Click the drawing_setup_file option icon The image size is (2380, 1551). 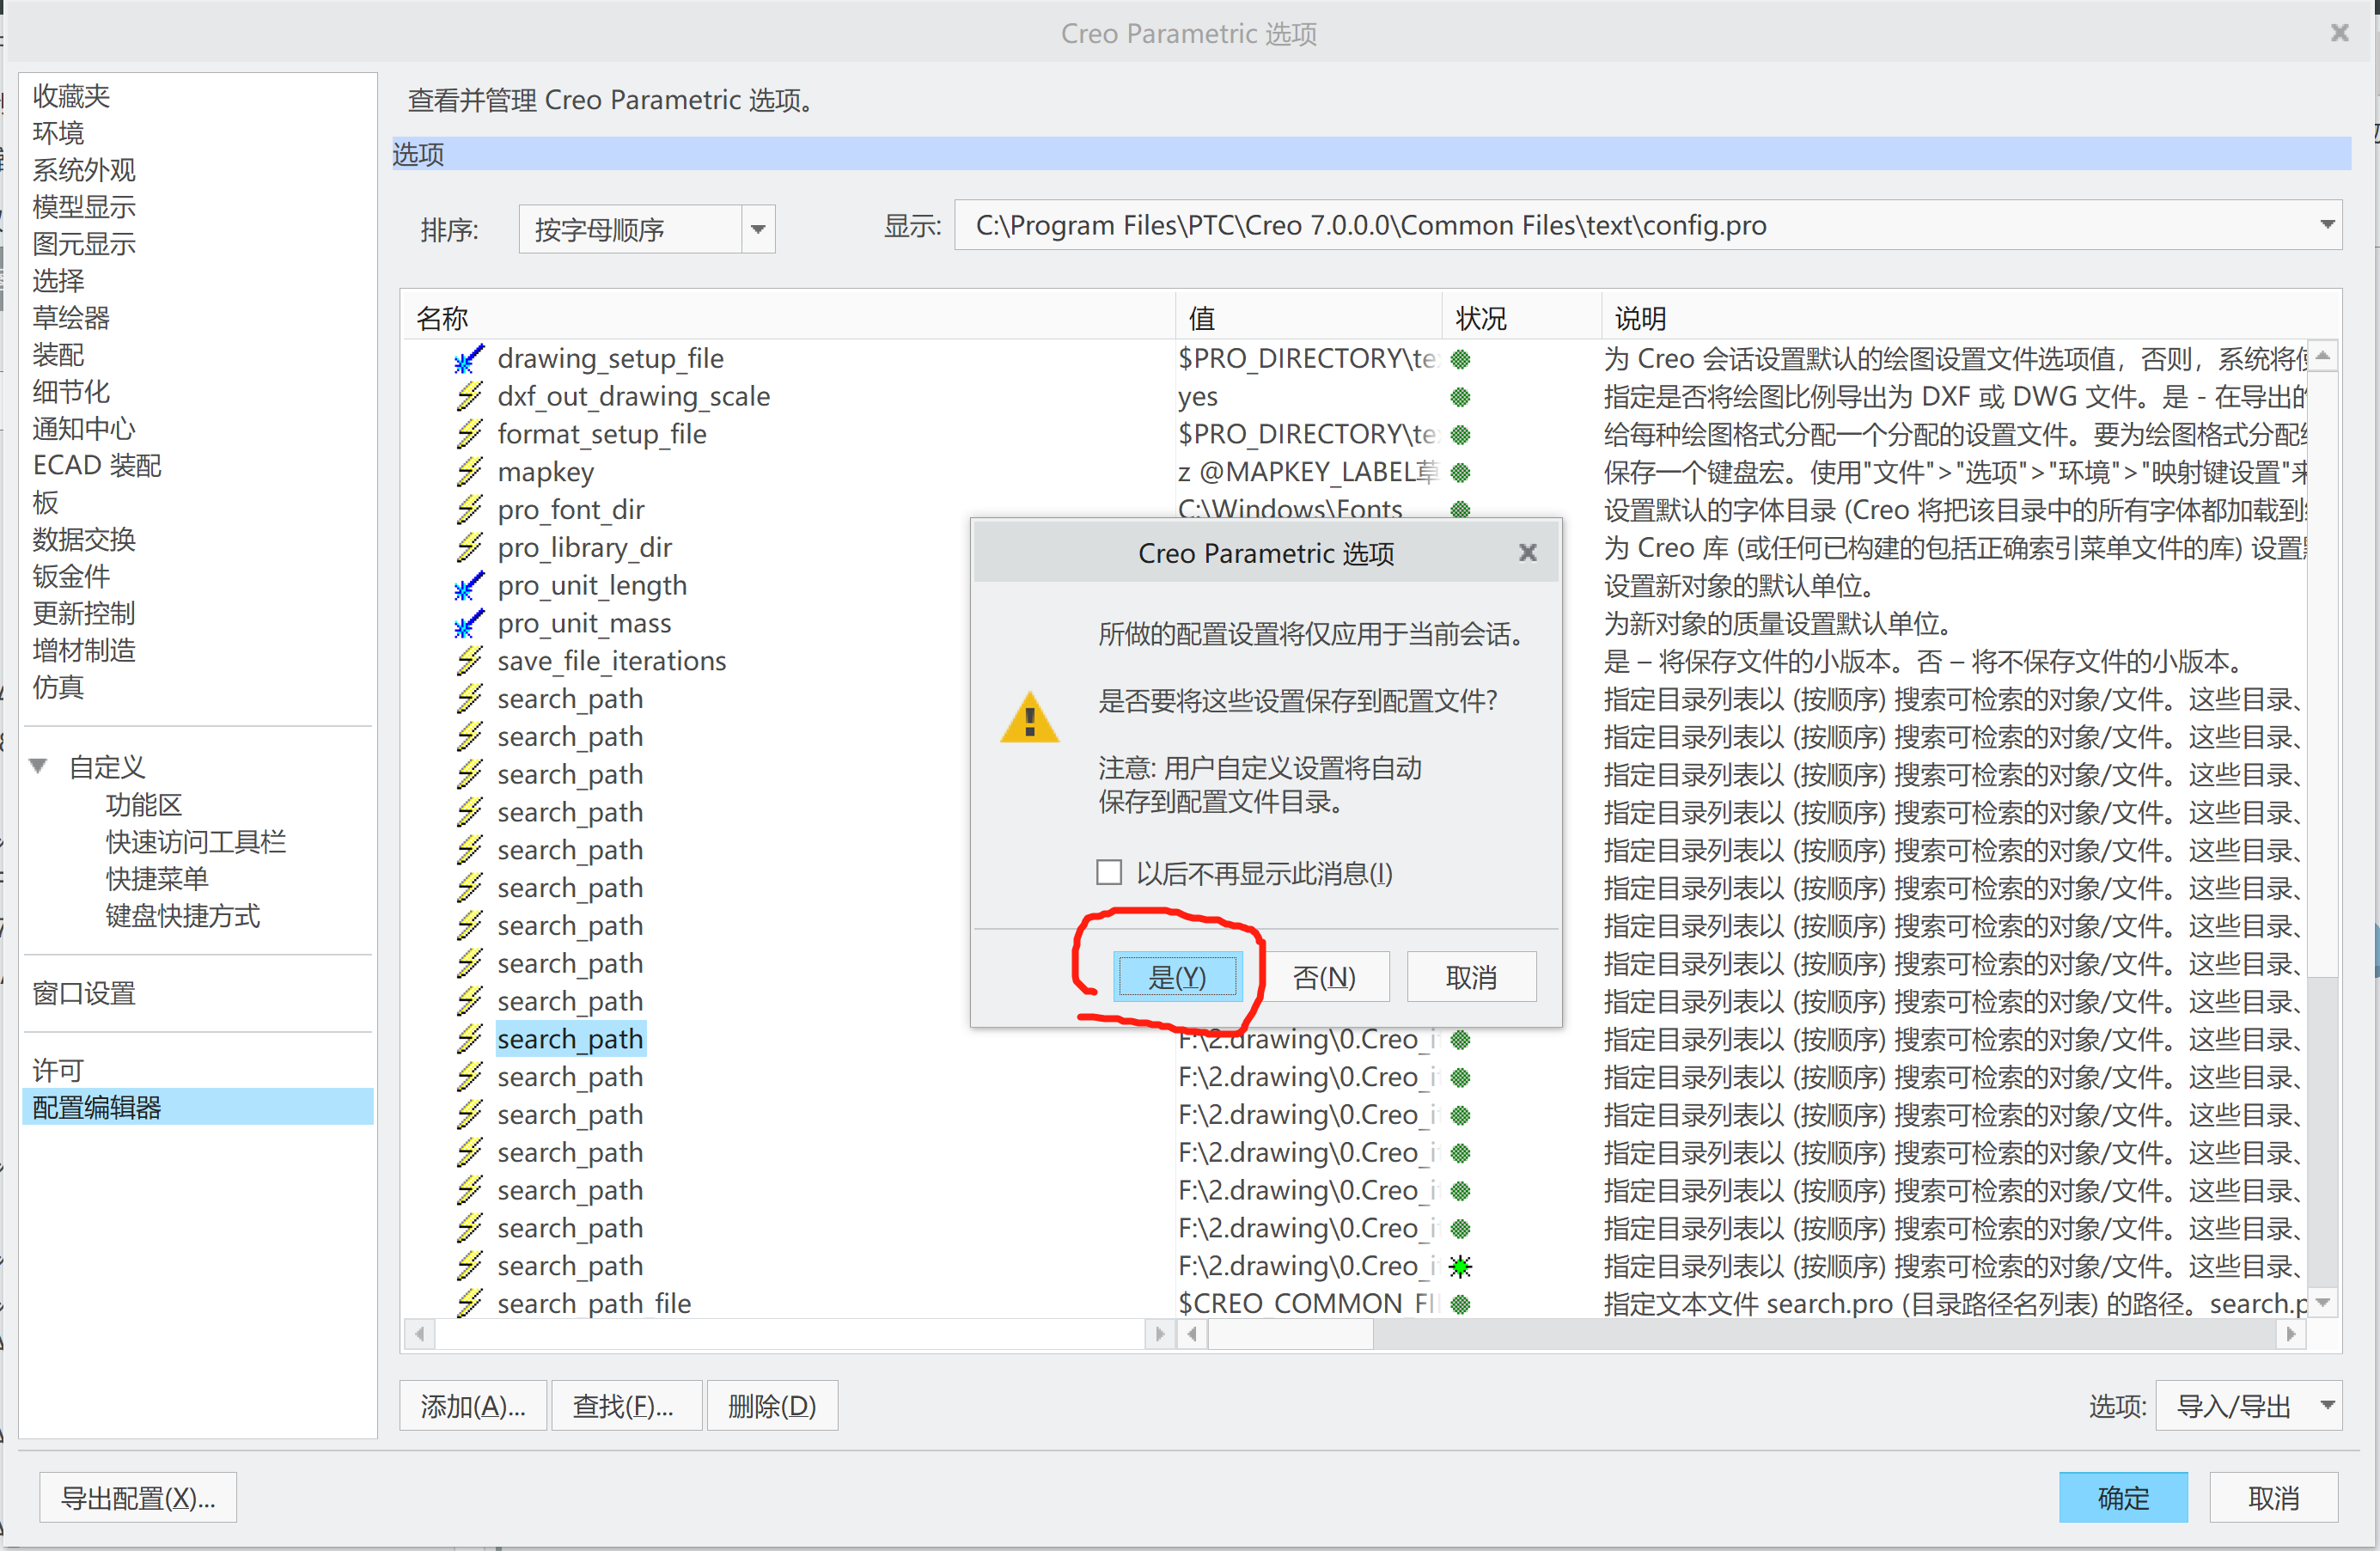[x=469, y=359]
